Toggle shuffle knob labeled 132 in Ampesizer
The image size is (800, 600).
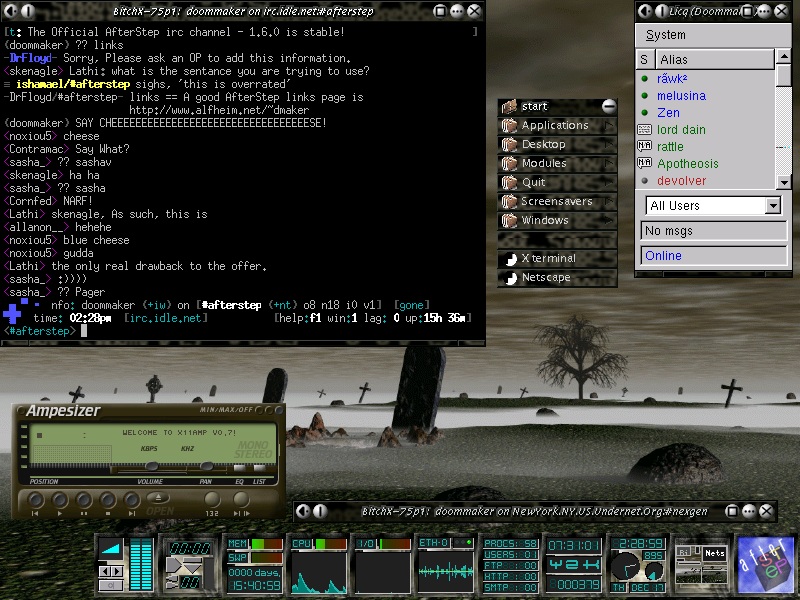click(213, 498)
